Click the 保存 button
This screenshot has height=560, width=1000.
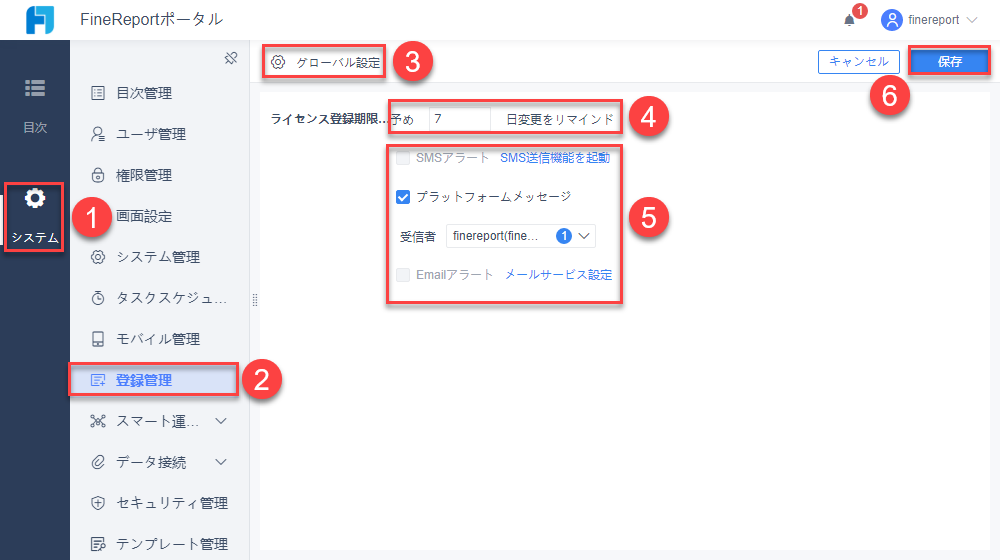coord(950,62)
